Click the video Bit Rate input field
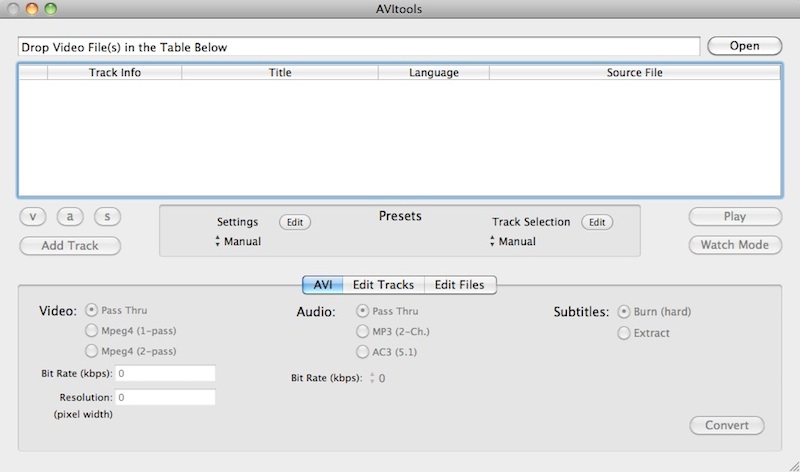 click(x=165, y=373)
